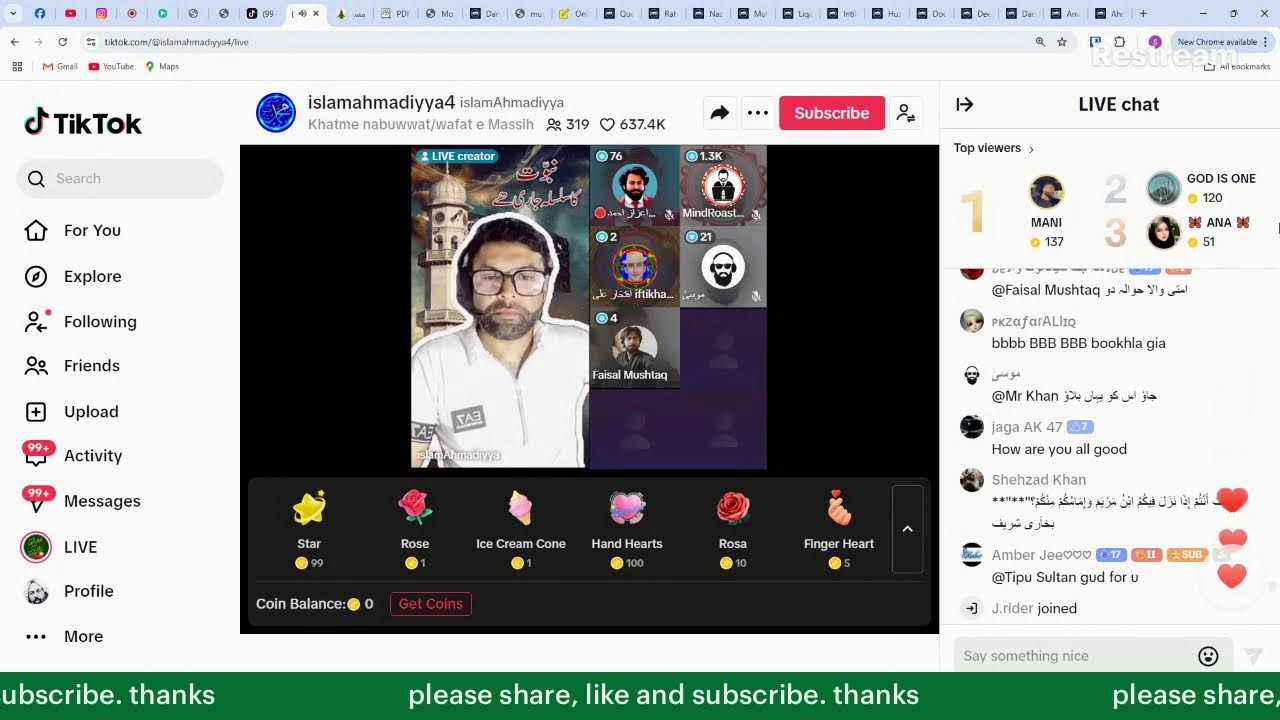Select guest tile with 76 count
This screenshot has height=720, width=1280.
[634, 184]
